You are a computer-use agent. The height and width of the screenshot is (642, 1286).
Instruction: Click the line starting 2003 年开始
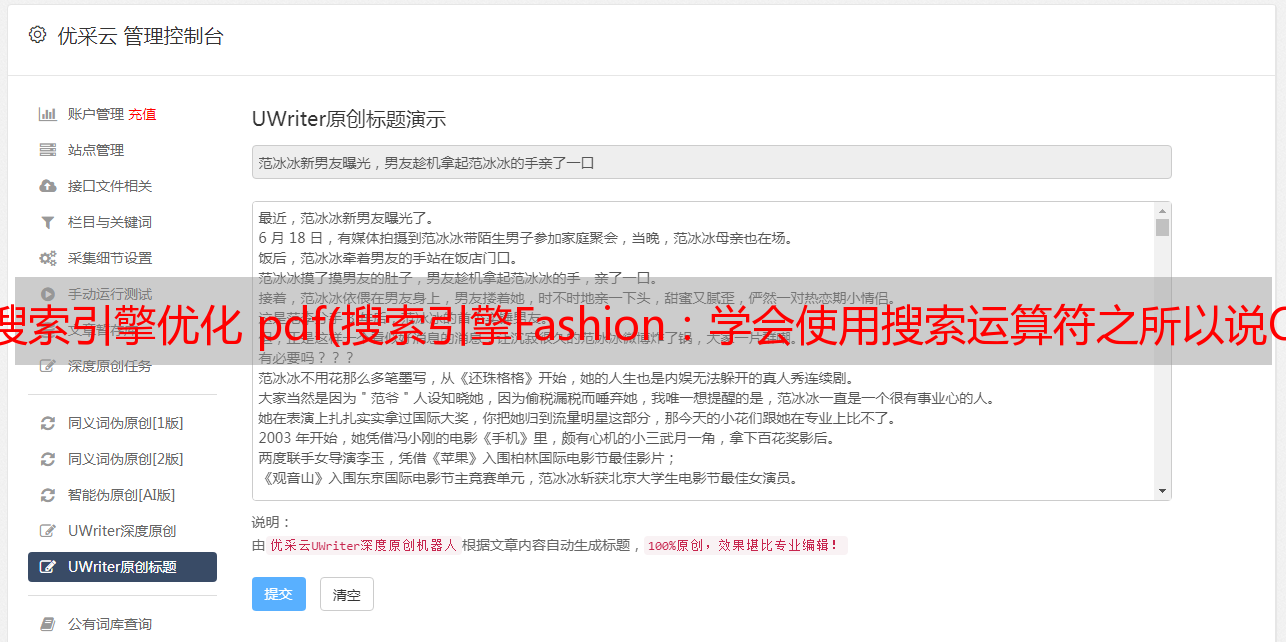pyautogui.click(x=546, y=438)
